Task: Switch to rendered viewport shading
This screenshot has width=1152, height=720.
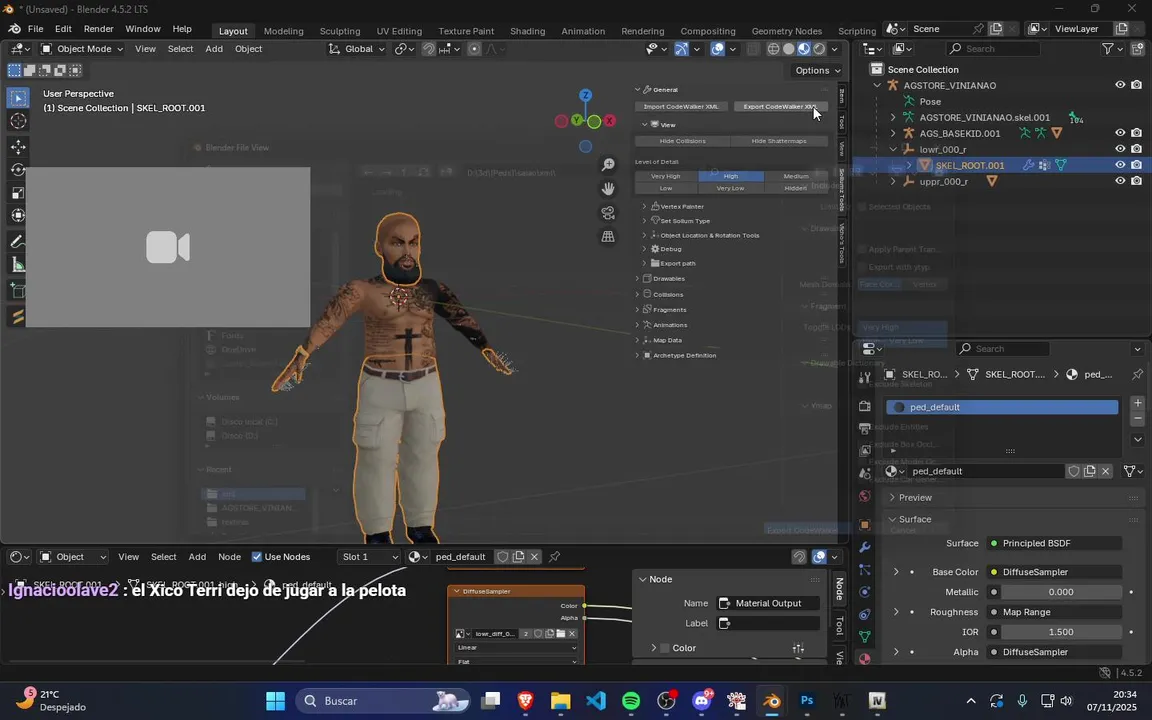Action: [x=818, y=48]
